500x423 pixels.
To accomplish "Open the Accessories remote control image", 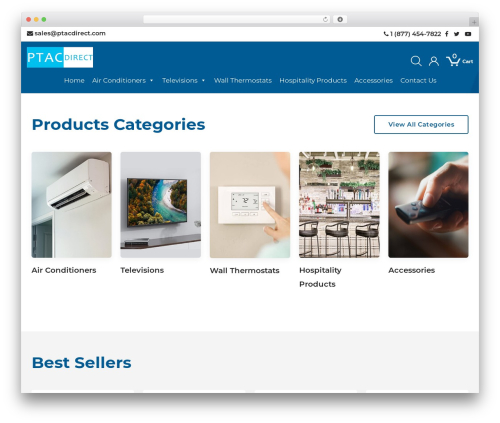I will click(x=428, y=205).
